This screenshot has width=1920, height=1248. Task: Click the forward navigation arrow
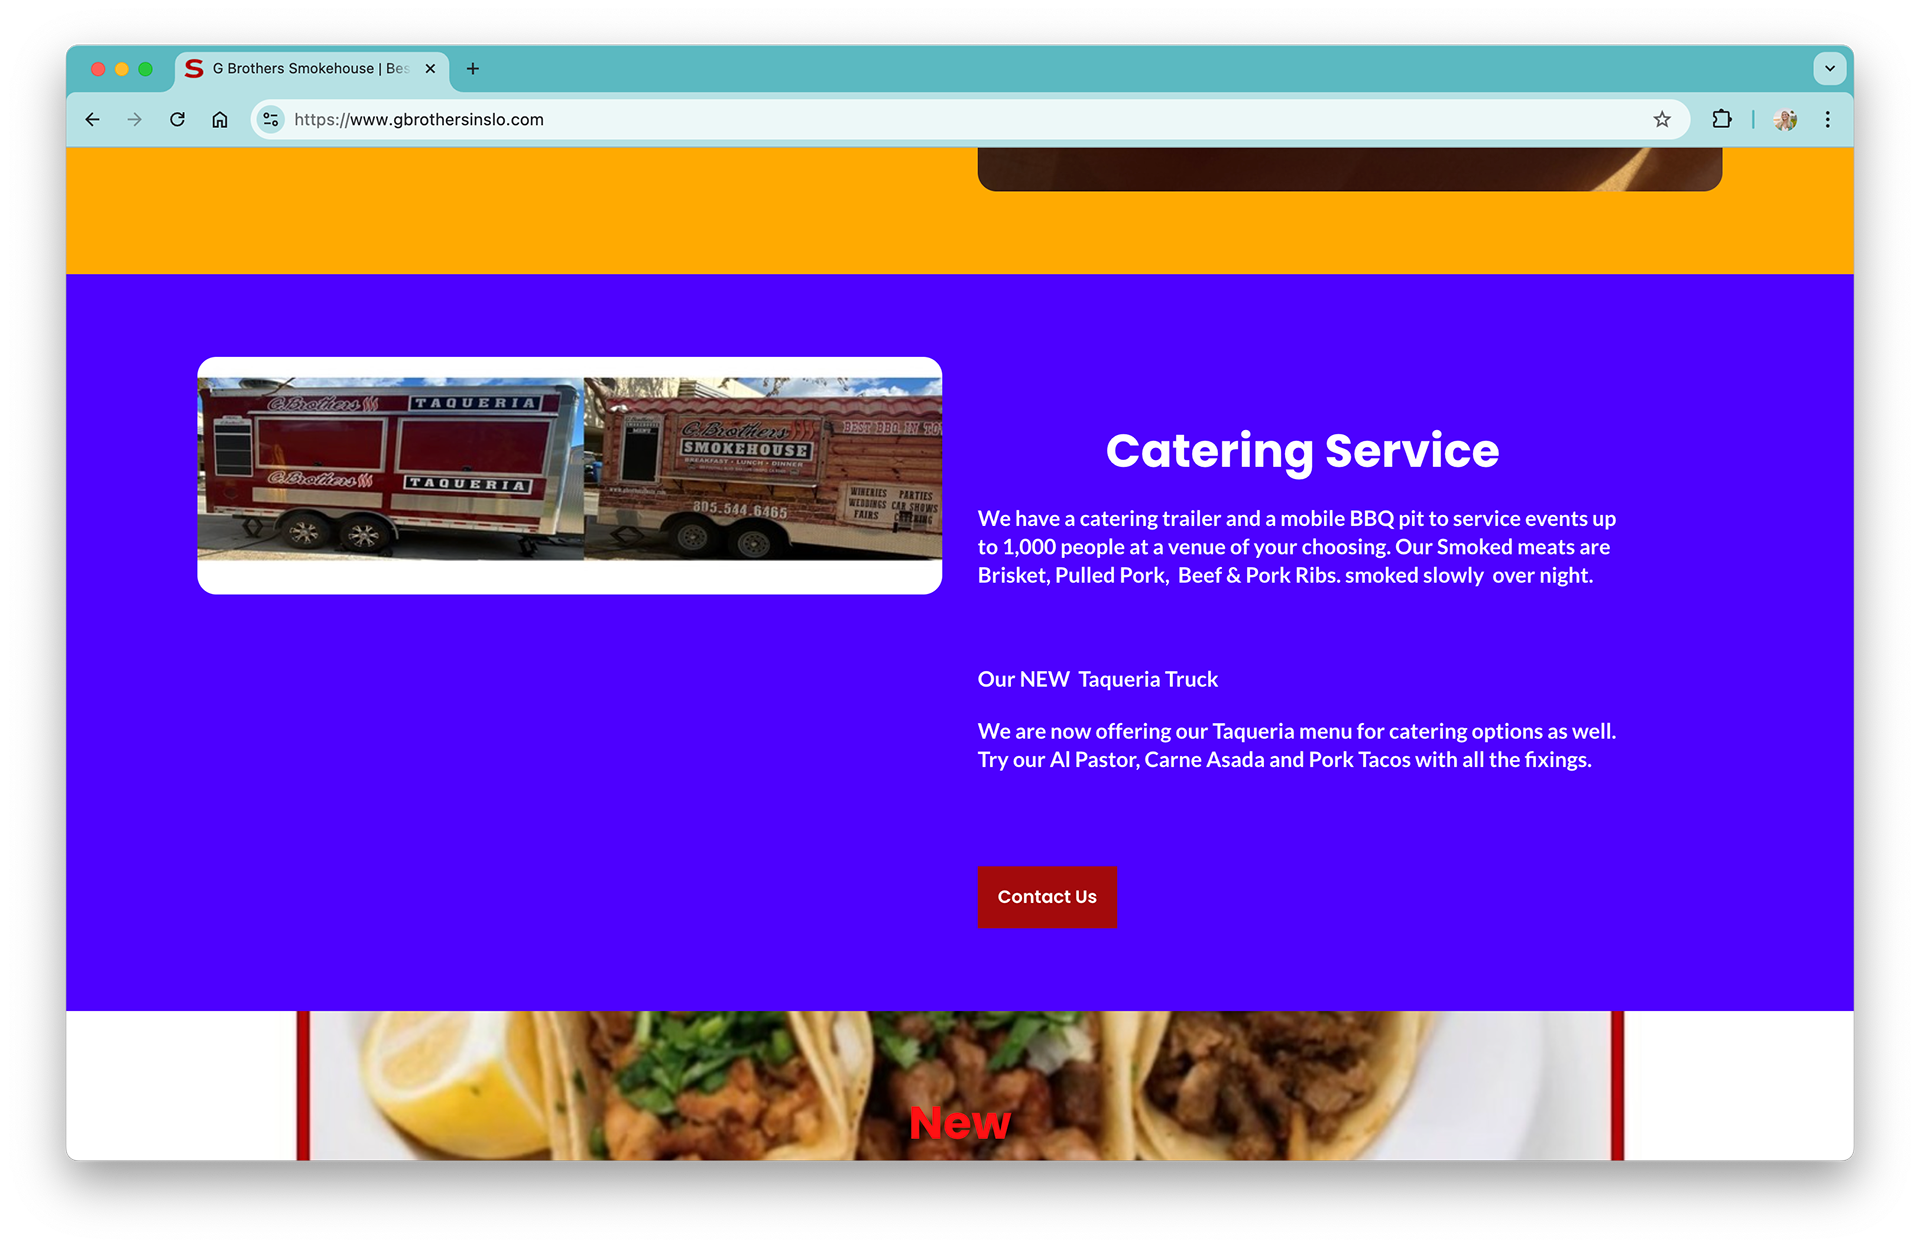pyautogui.click(x=135, y=120)
